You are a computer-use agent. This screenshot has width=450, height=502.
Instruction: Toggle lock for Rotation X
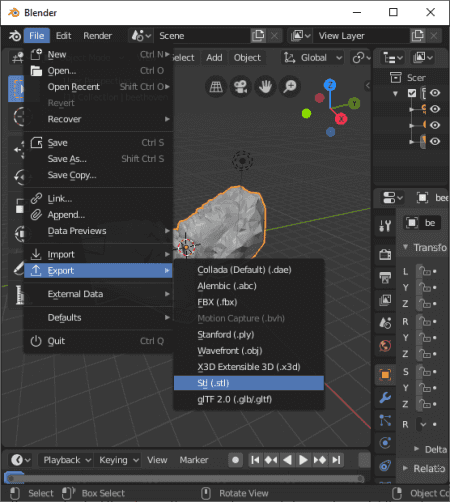pos(426,321)
